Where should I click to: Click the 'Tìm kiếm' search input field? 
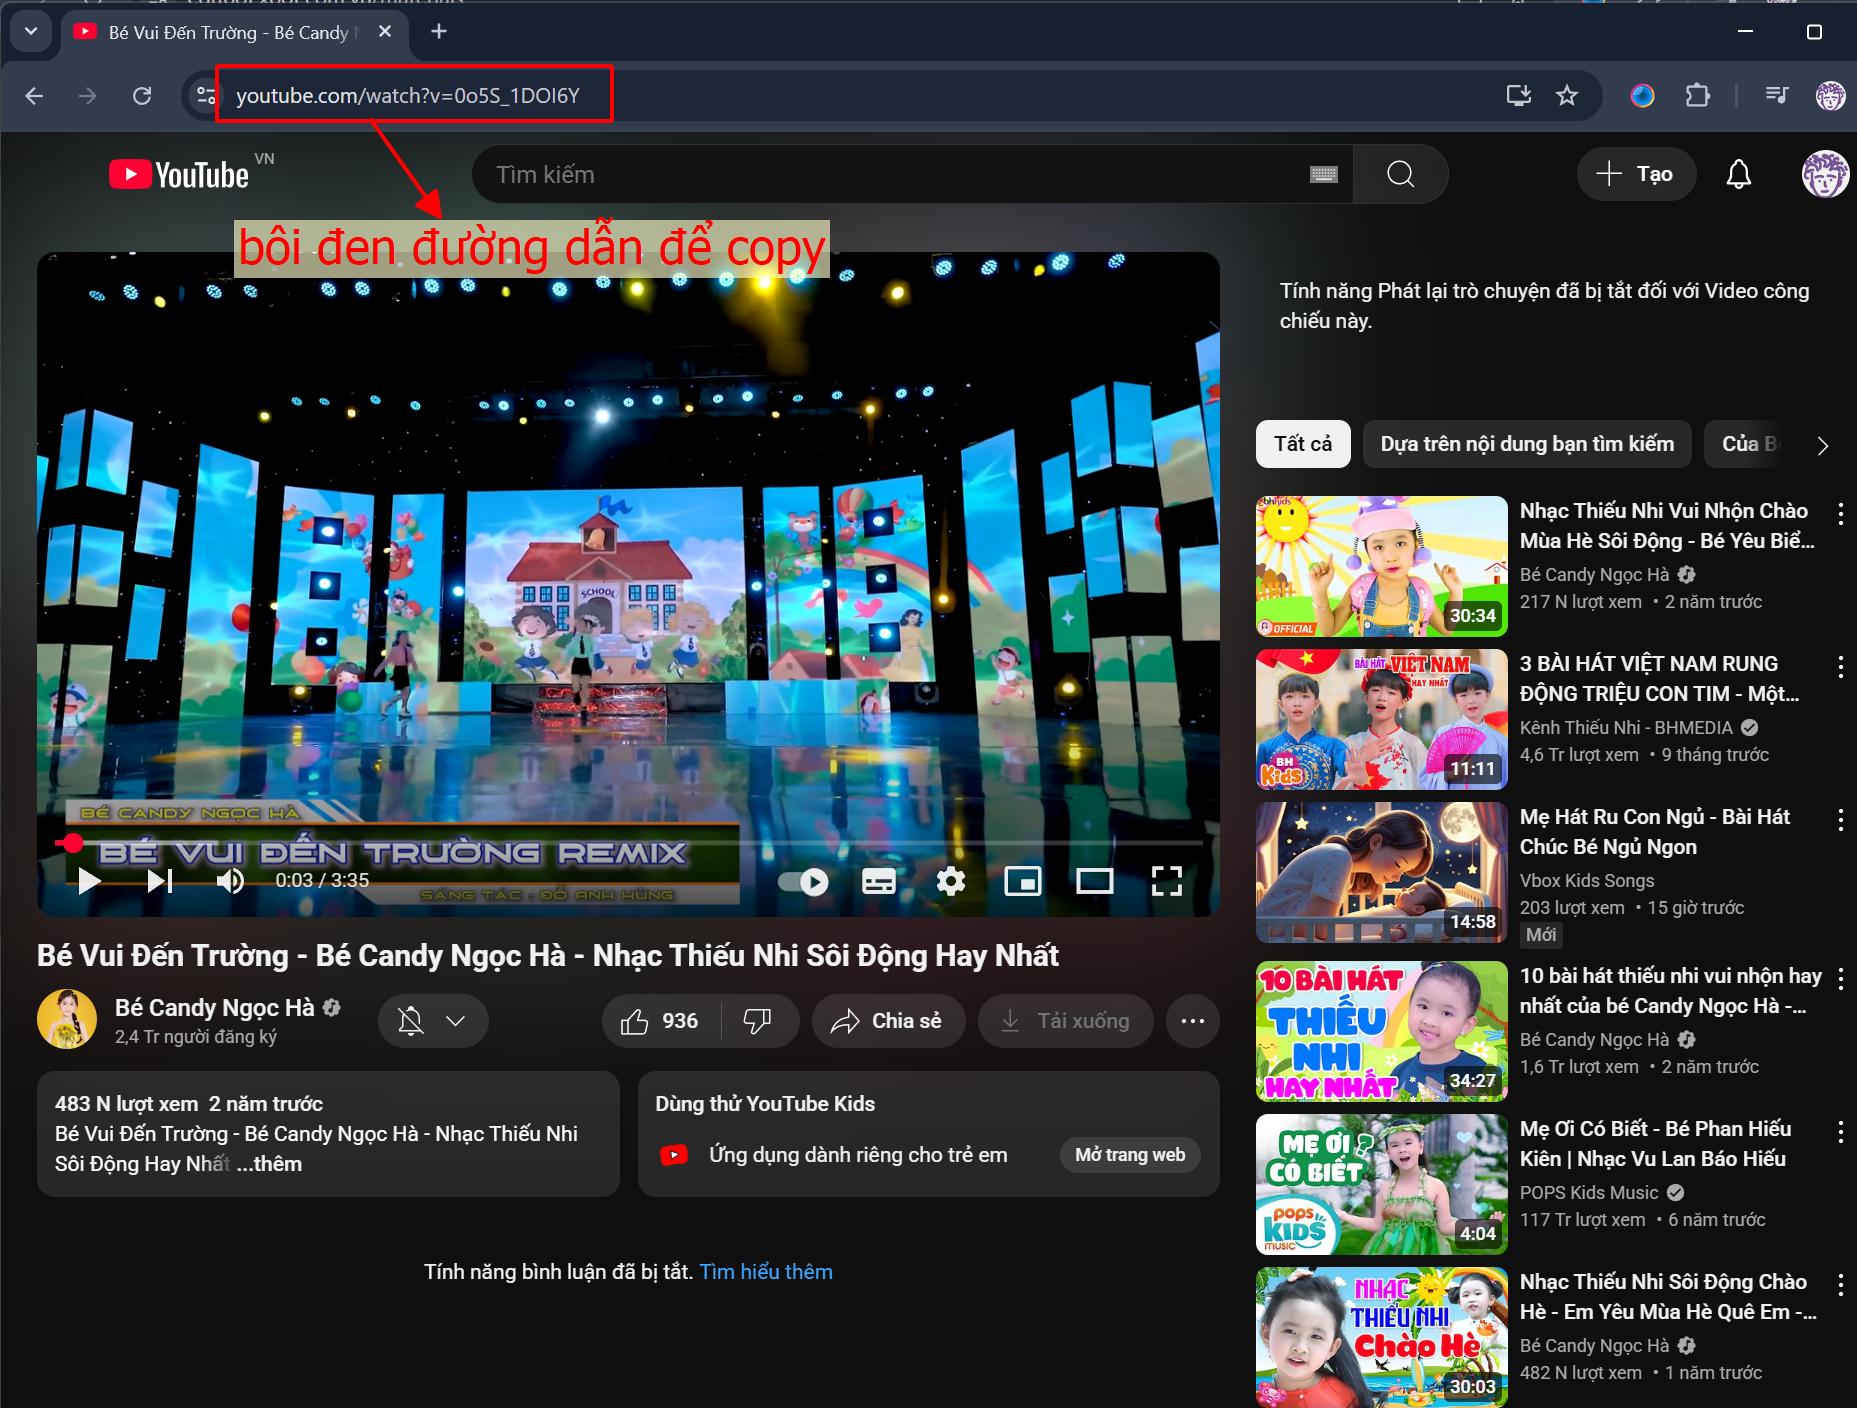point(890,175)
